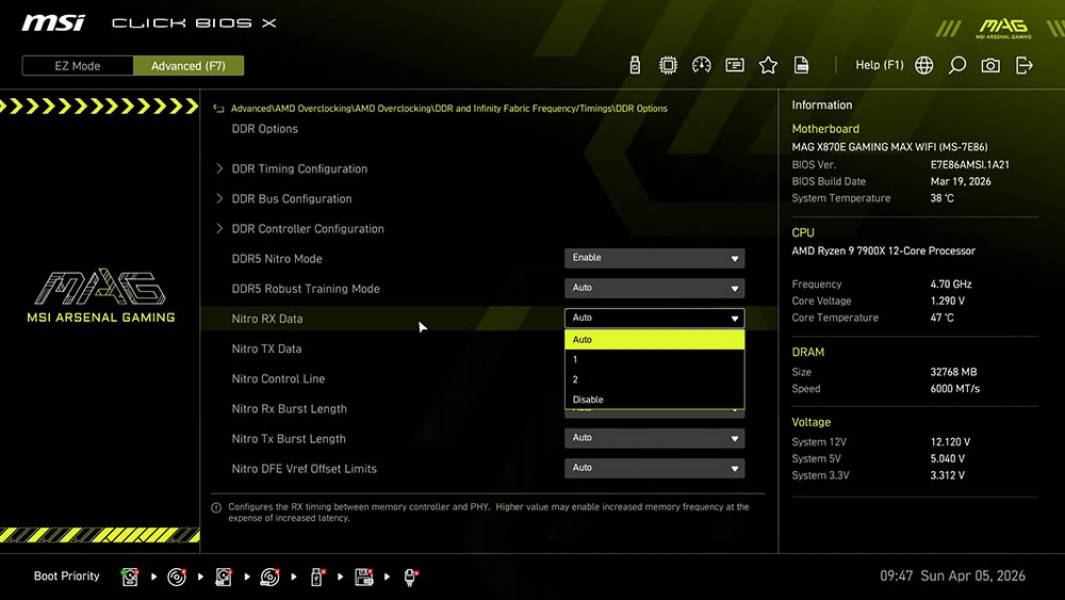This screenshot has height=600, width=1065.
Task: Open the hardware monitor gauge icon
Action: [701, 64]
